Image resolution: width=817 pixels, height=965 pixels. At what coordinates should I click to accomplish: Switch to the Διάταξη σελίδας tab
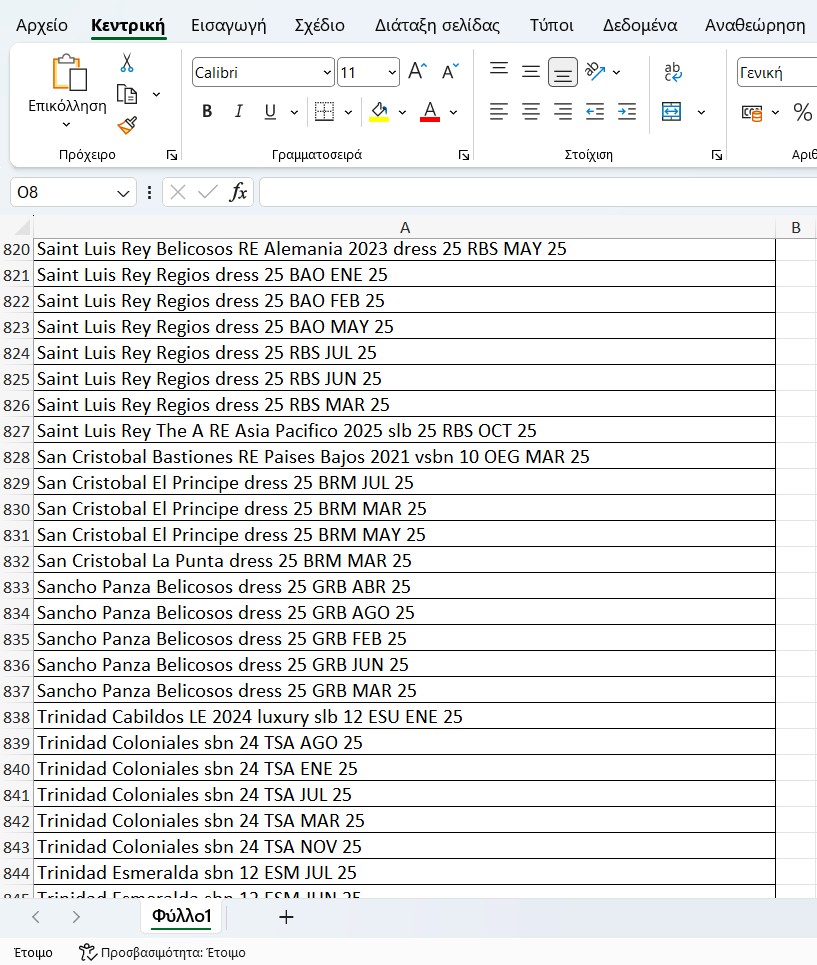pos(437,25)
